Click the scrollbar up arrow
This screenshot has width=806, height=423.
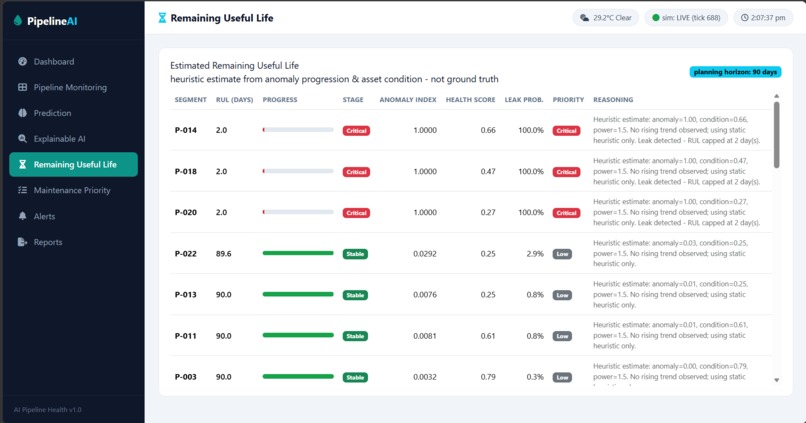point(776,96)
